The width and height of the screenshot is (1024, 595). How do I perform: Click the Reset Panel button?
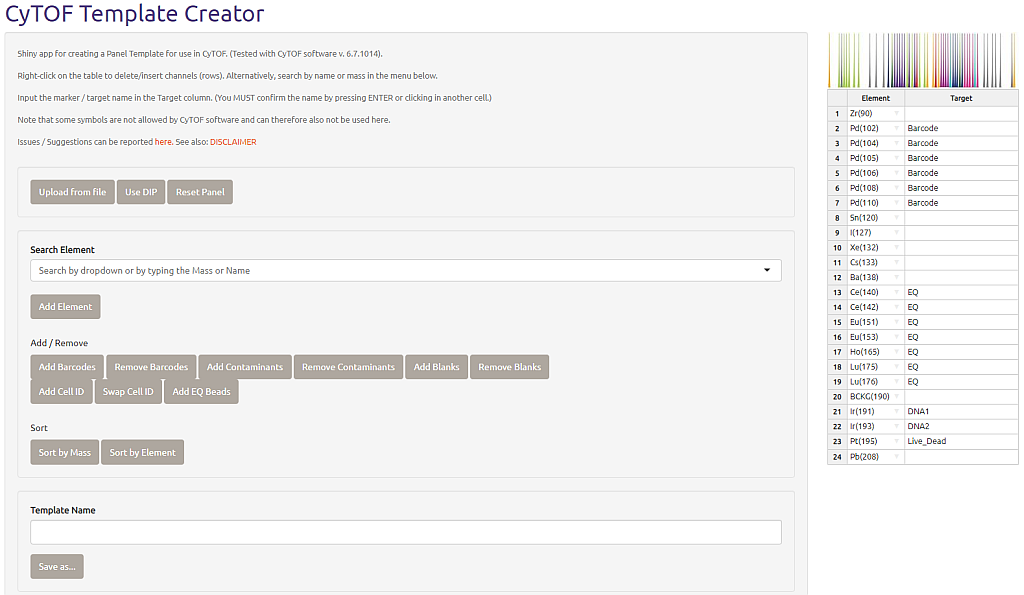(x=200, y=192)
